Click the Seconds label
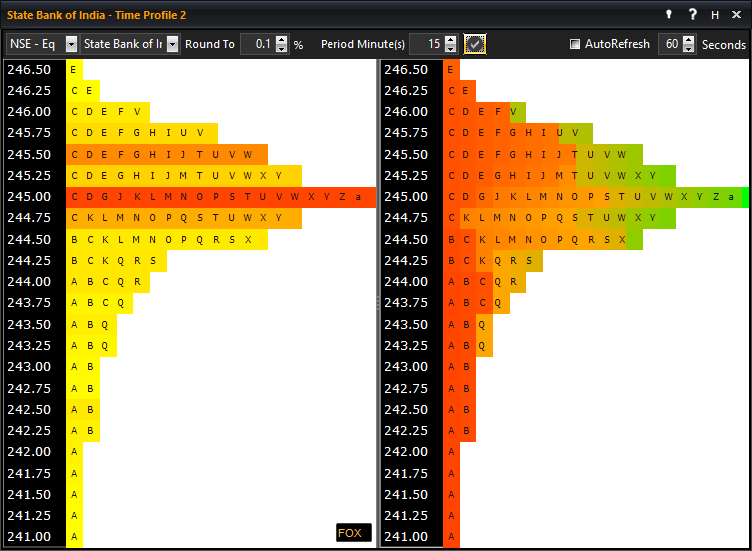 click(724, 45)
